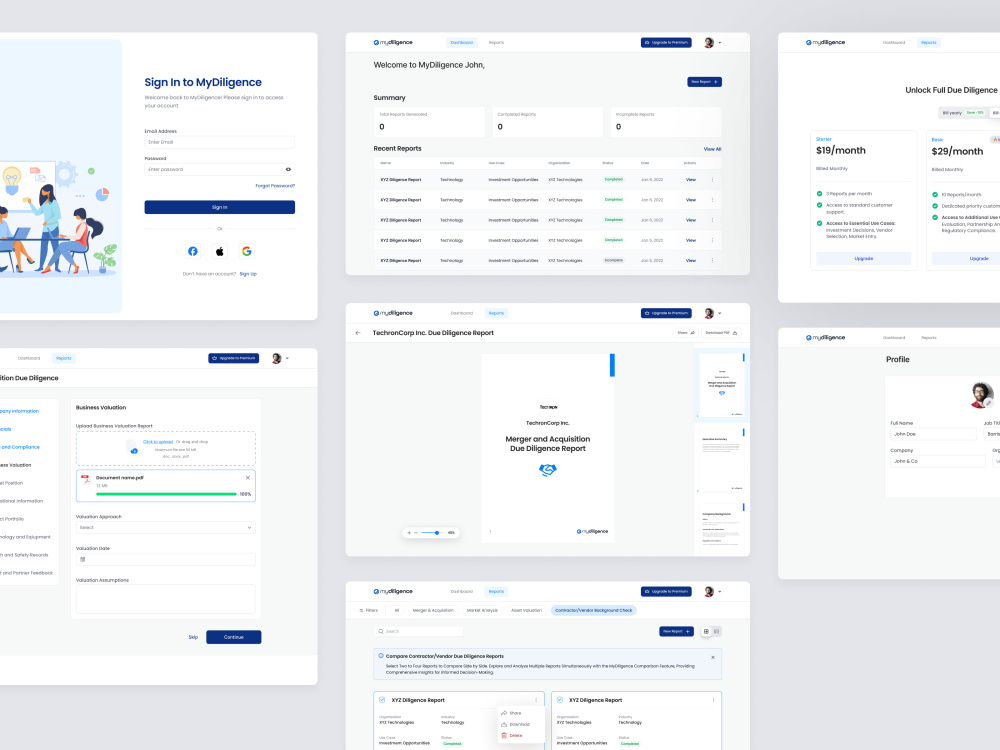Click the Search field on reports list
This screenshot has height=750, width=1000.
click(418, 631)
